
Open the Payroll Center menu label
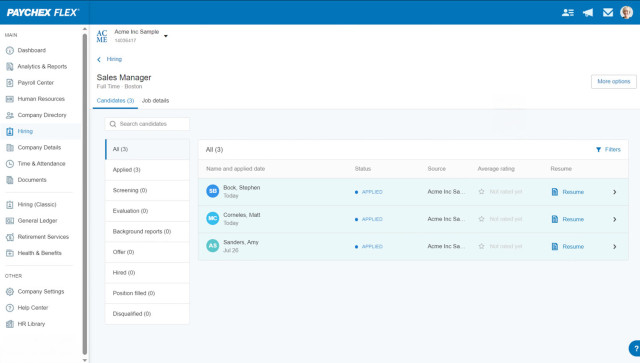(36, 83)
